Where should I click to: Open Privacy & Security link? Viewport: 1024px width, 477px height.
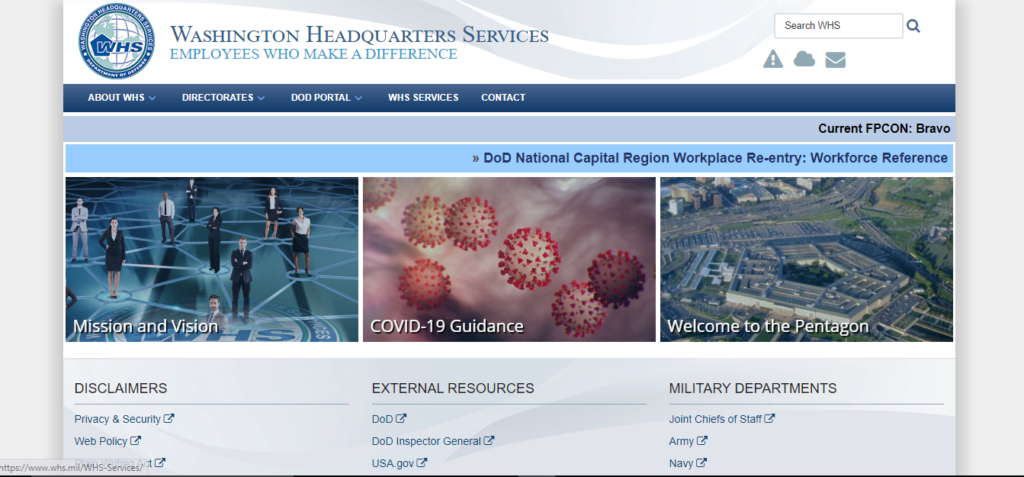pos(118,419)
